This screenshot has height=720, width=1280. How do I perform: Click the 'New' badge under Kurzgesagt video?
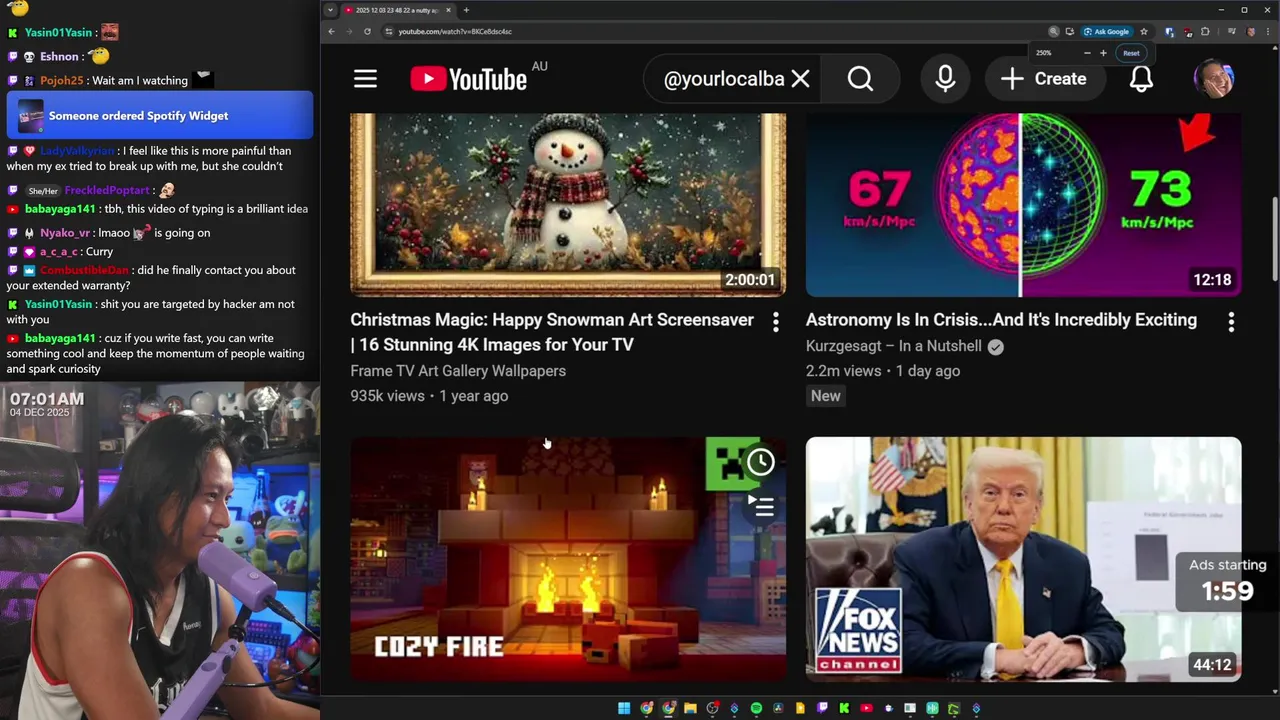point(825,396)
